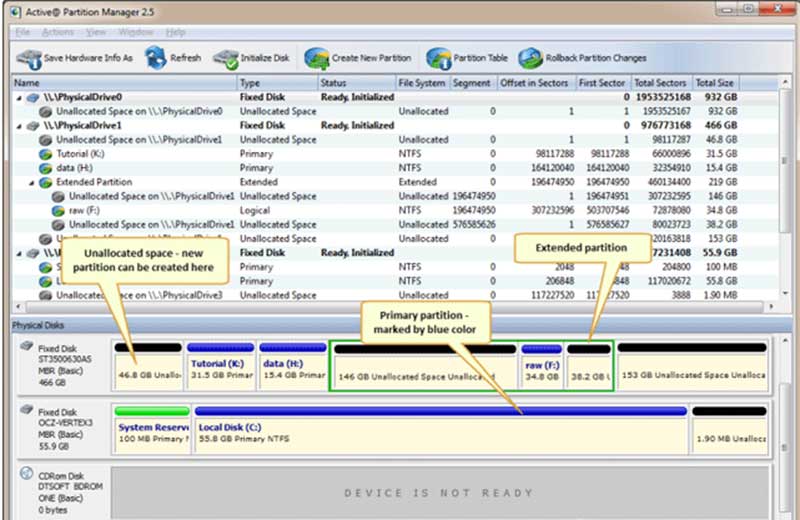Click the 932 GB size of PhysicalDrive0
The width and height of the screenshot is (800, 520).
click(x=722, y=97)
